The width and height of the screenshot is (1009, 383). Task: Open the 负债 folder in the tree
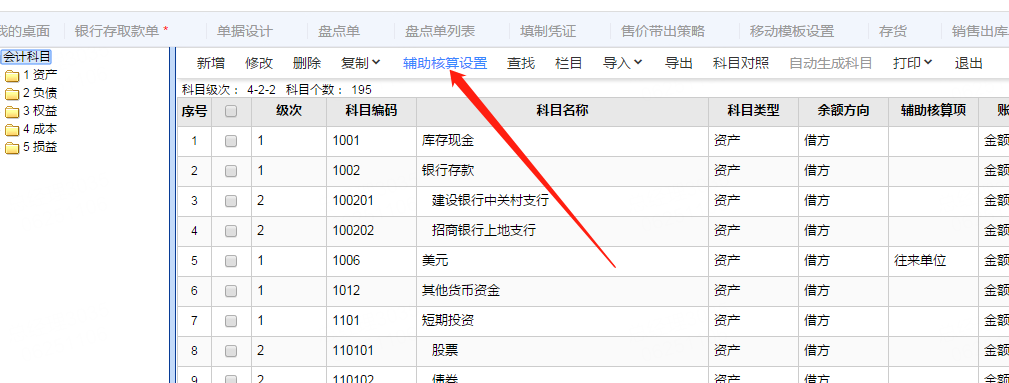tap(40, 93)
